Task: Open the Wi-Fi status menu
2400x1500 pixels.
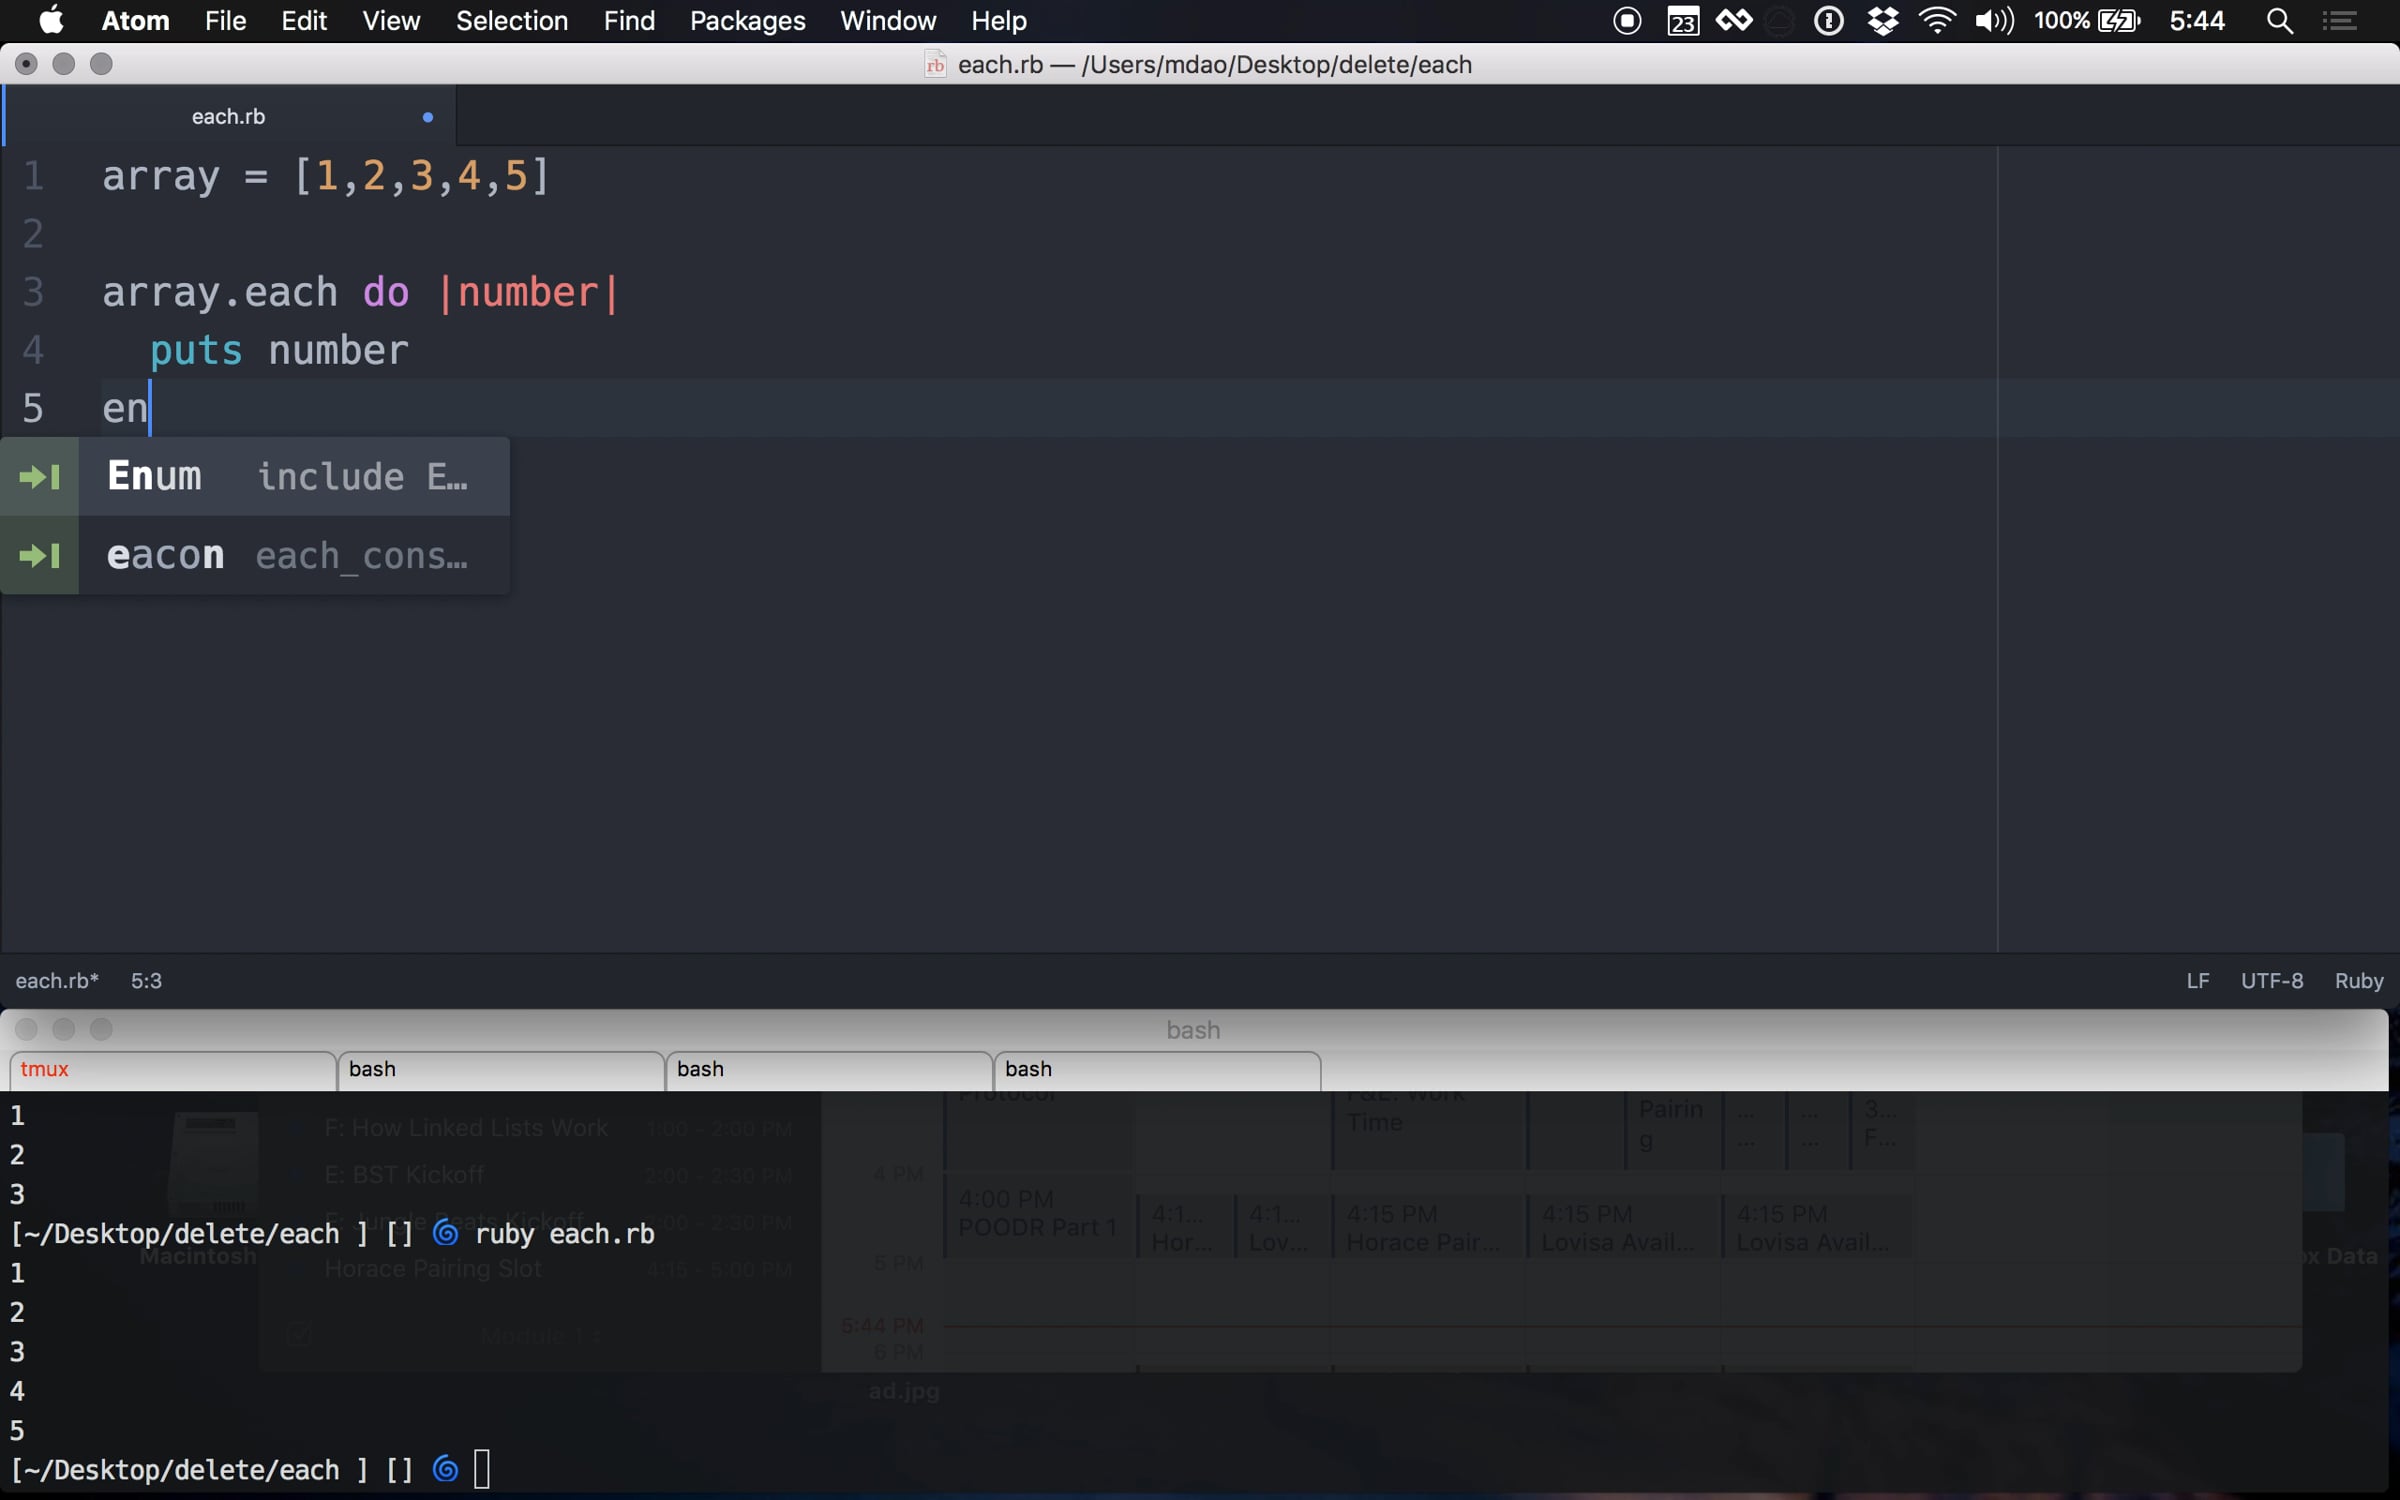Action: (1937, 20)
